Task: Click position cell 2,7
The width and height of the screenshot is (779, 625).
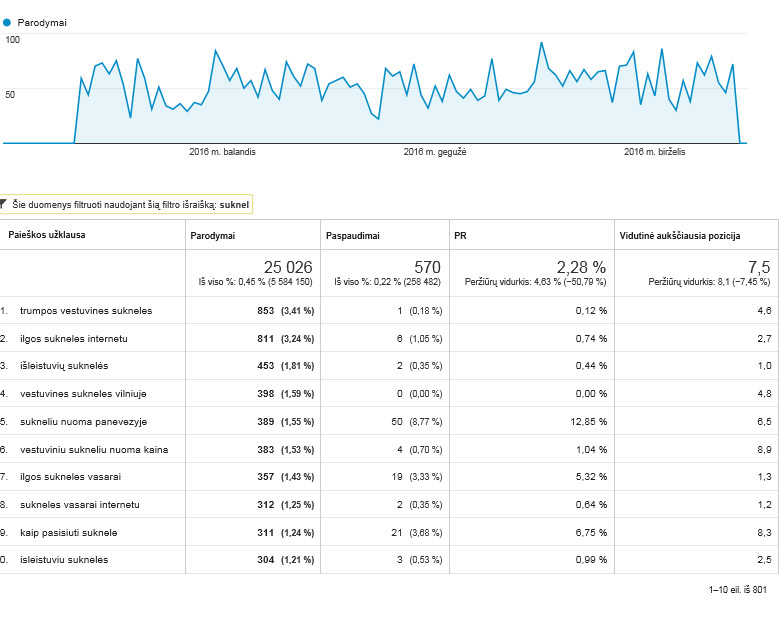Action: tap(765, 338)
